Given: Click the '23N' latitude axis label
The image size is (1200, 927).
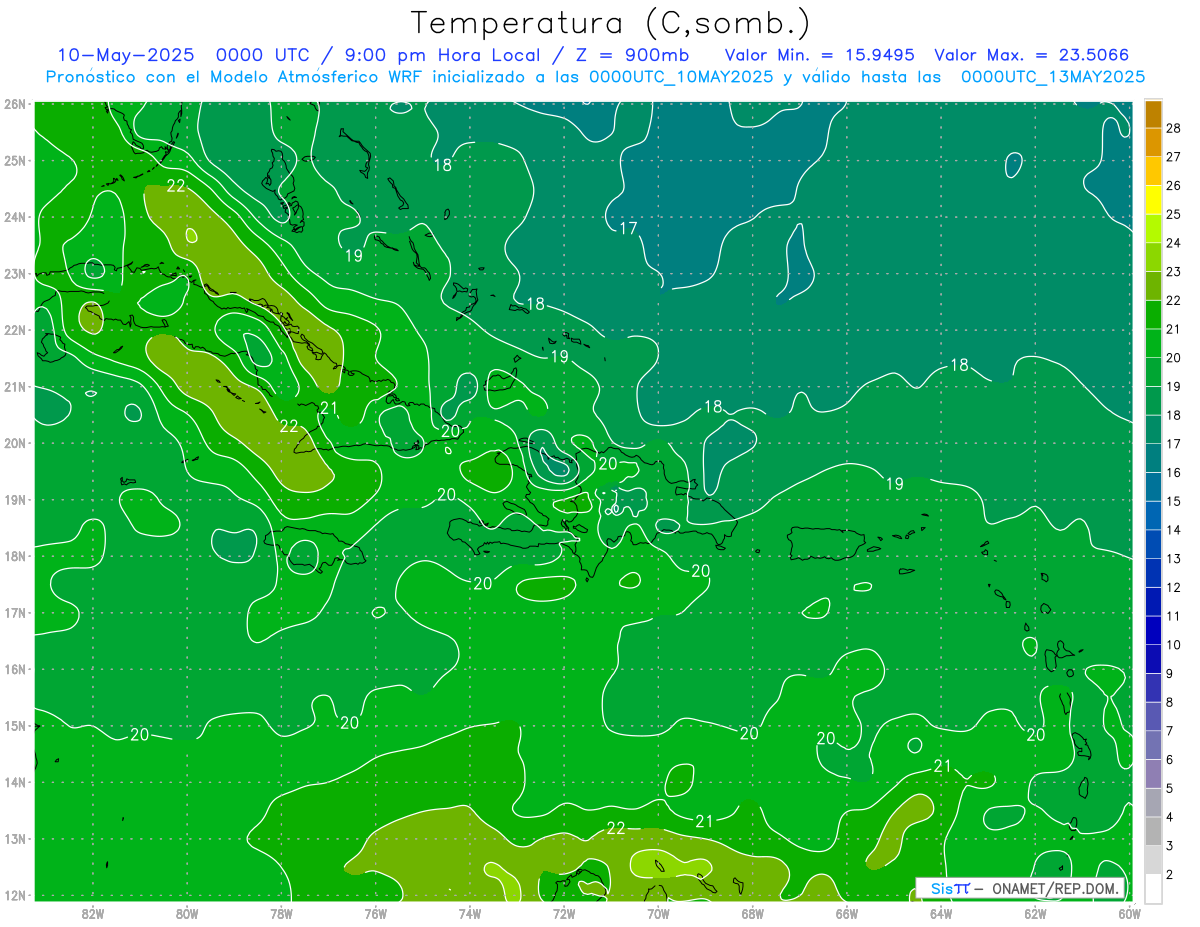Looking at the screenshot, I should pyautogui.click(x=14, y=273).
